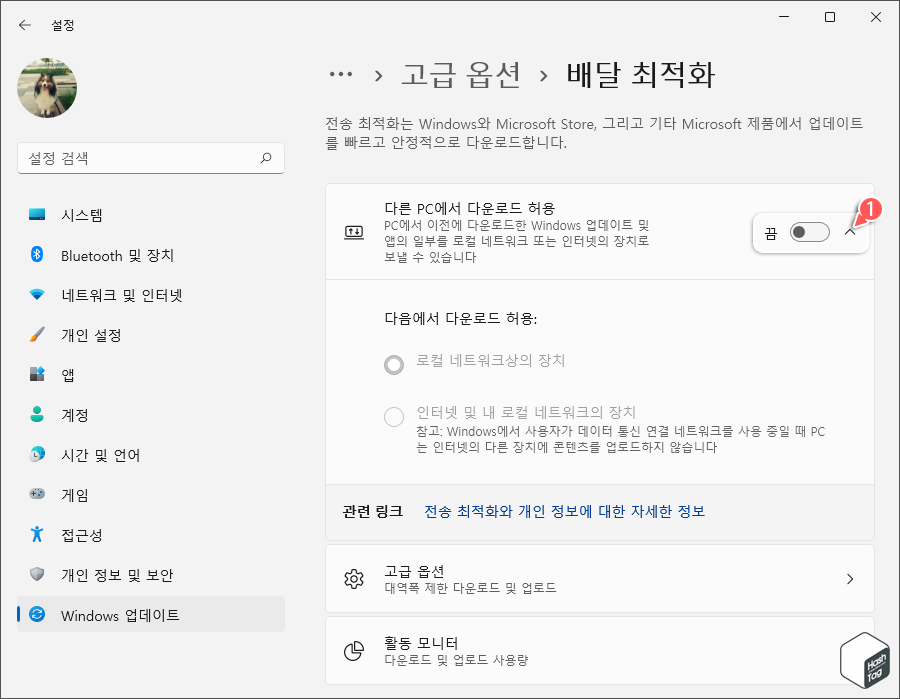Viewport: 900px width, 699px height.
Task: Click the download sharing icon
Action: 354,232
